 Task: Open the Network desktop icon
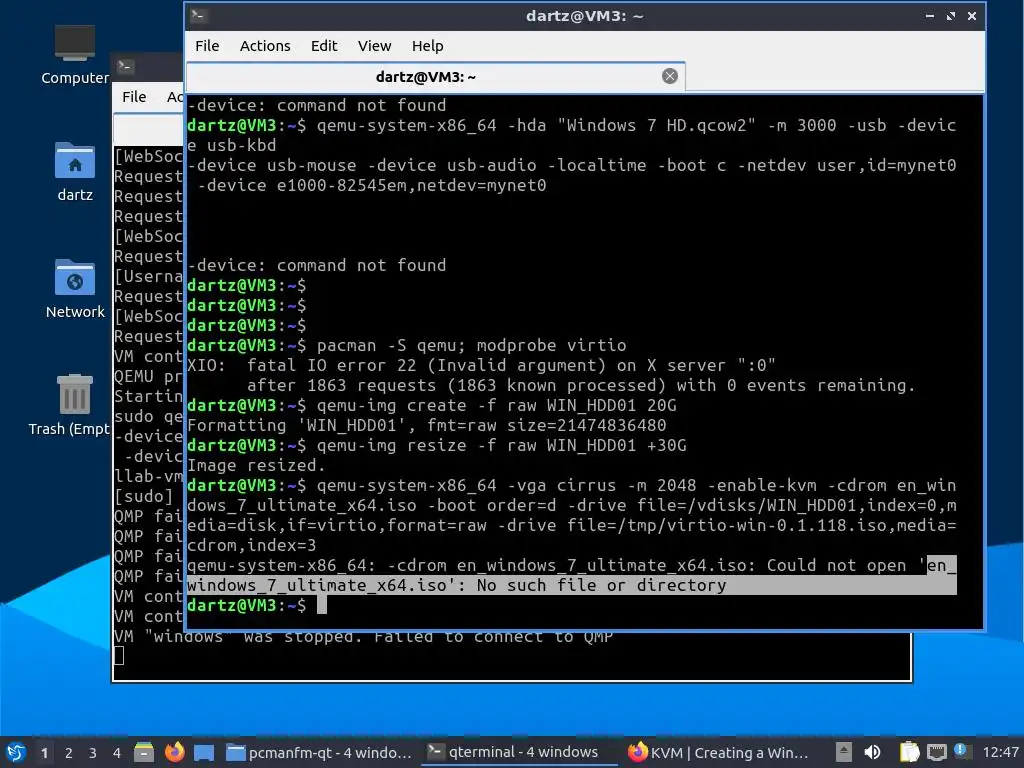(75, 289)
